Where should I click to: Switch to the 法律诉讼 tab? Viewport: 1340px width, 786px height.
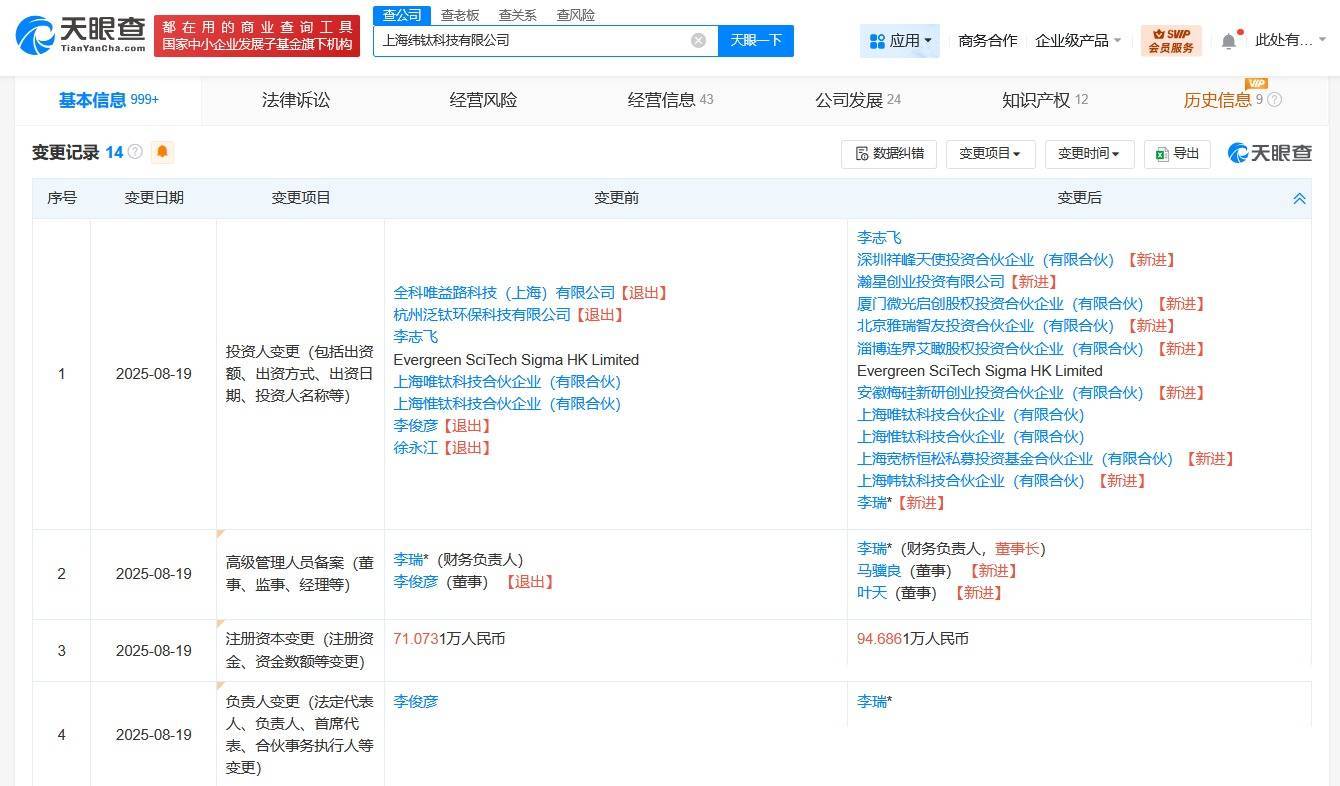(x=296, y=100)
